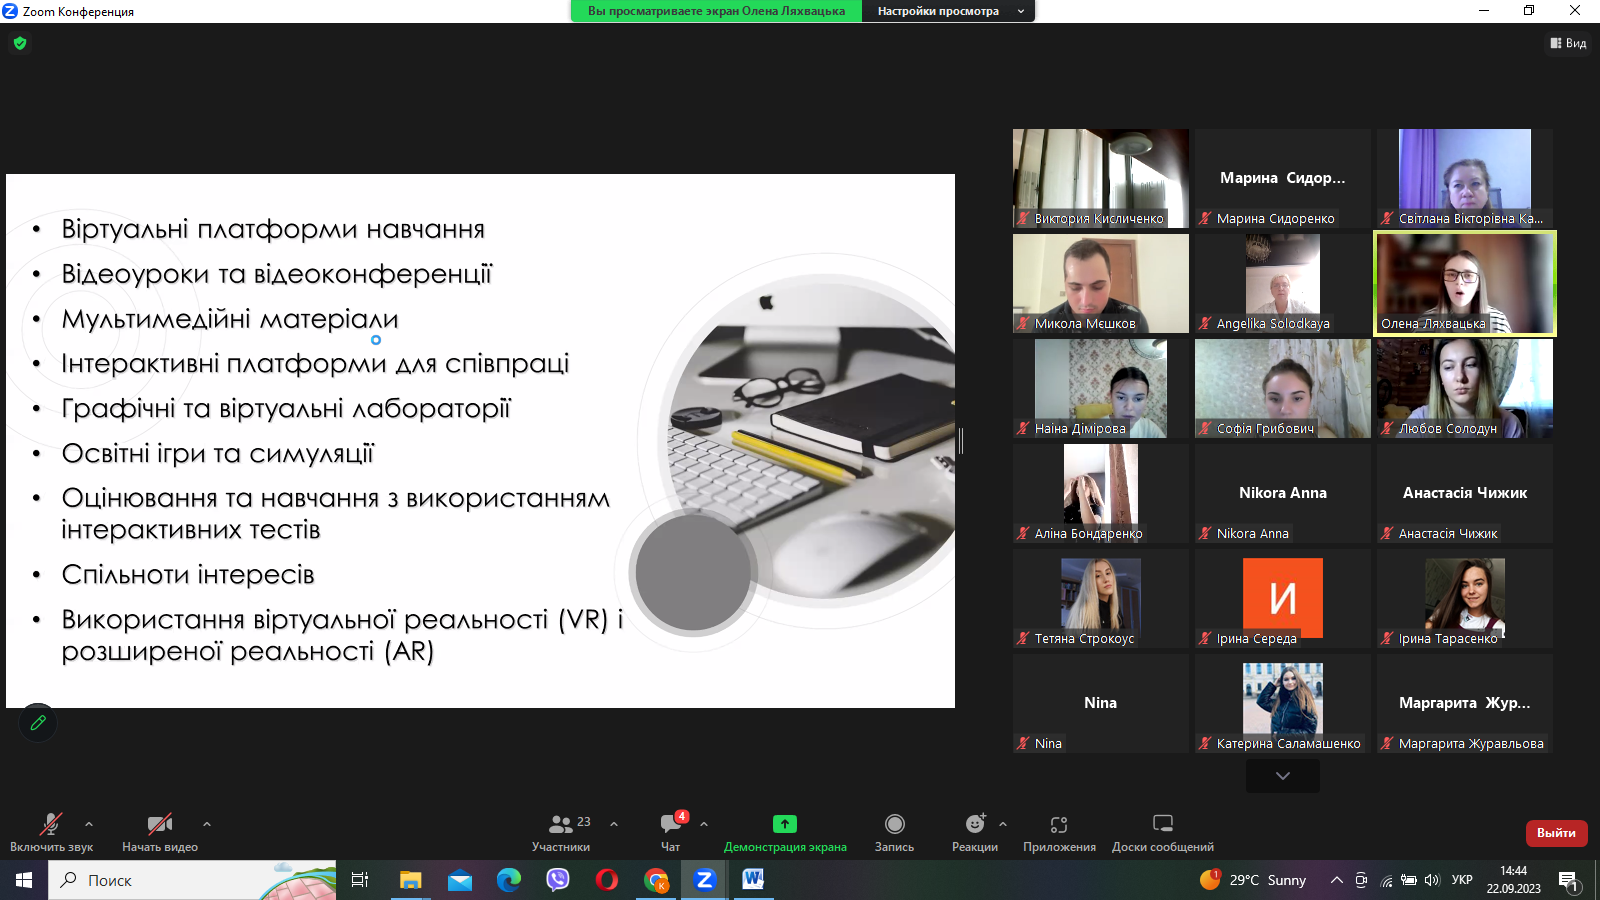Open Microsoft Word from the taskbar
This screenshot has height=900, width=1600.
click(x=753, y=880)
